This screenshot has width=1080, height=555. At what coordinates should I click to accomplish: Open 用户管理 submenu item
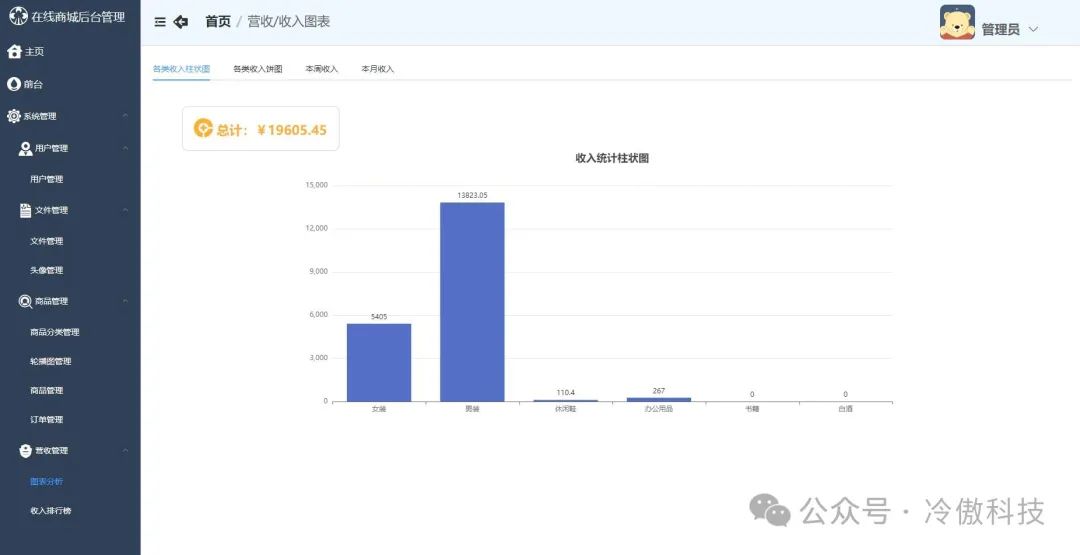47,179
